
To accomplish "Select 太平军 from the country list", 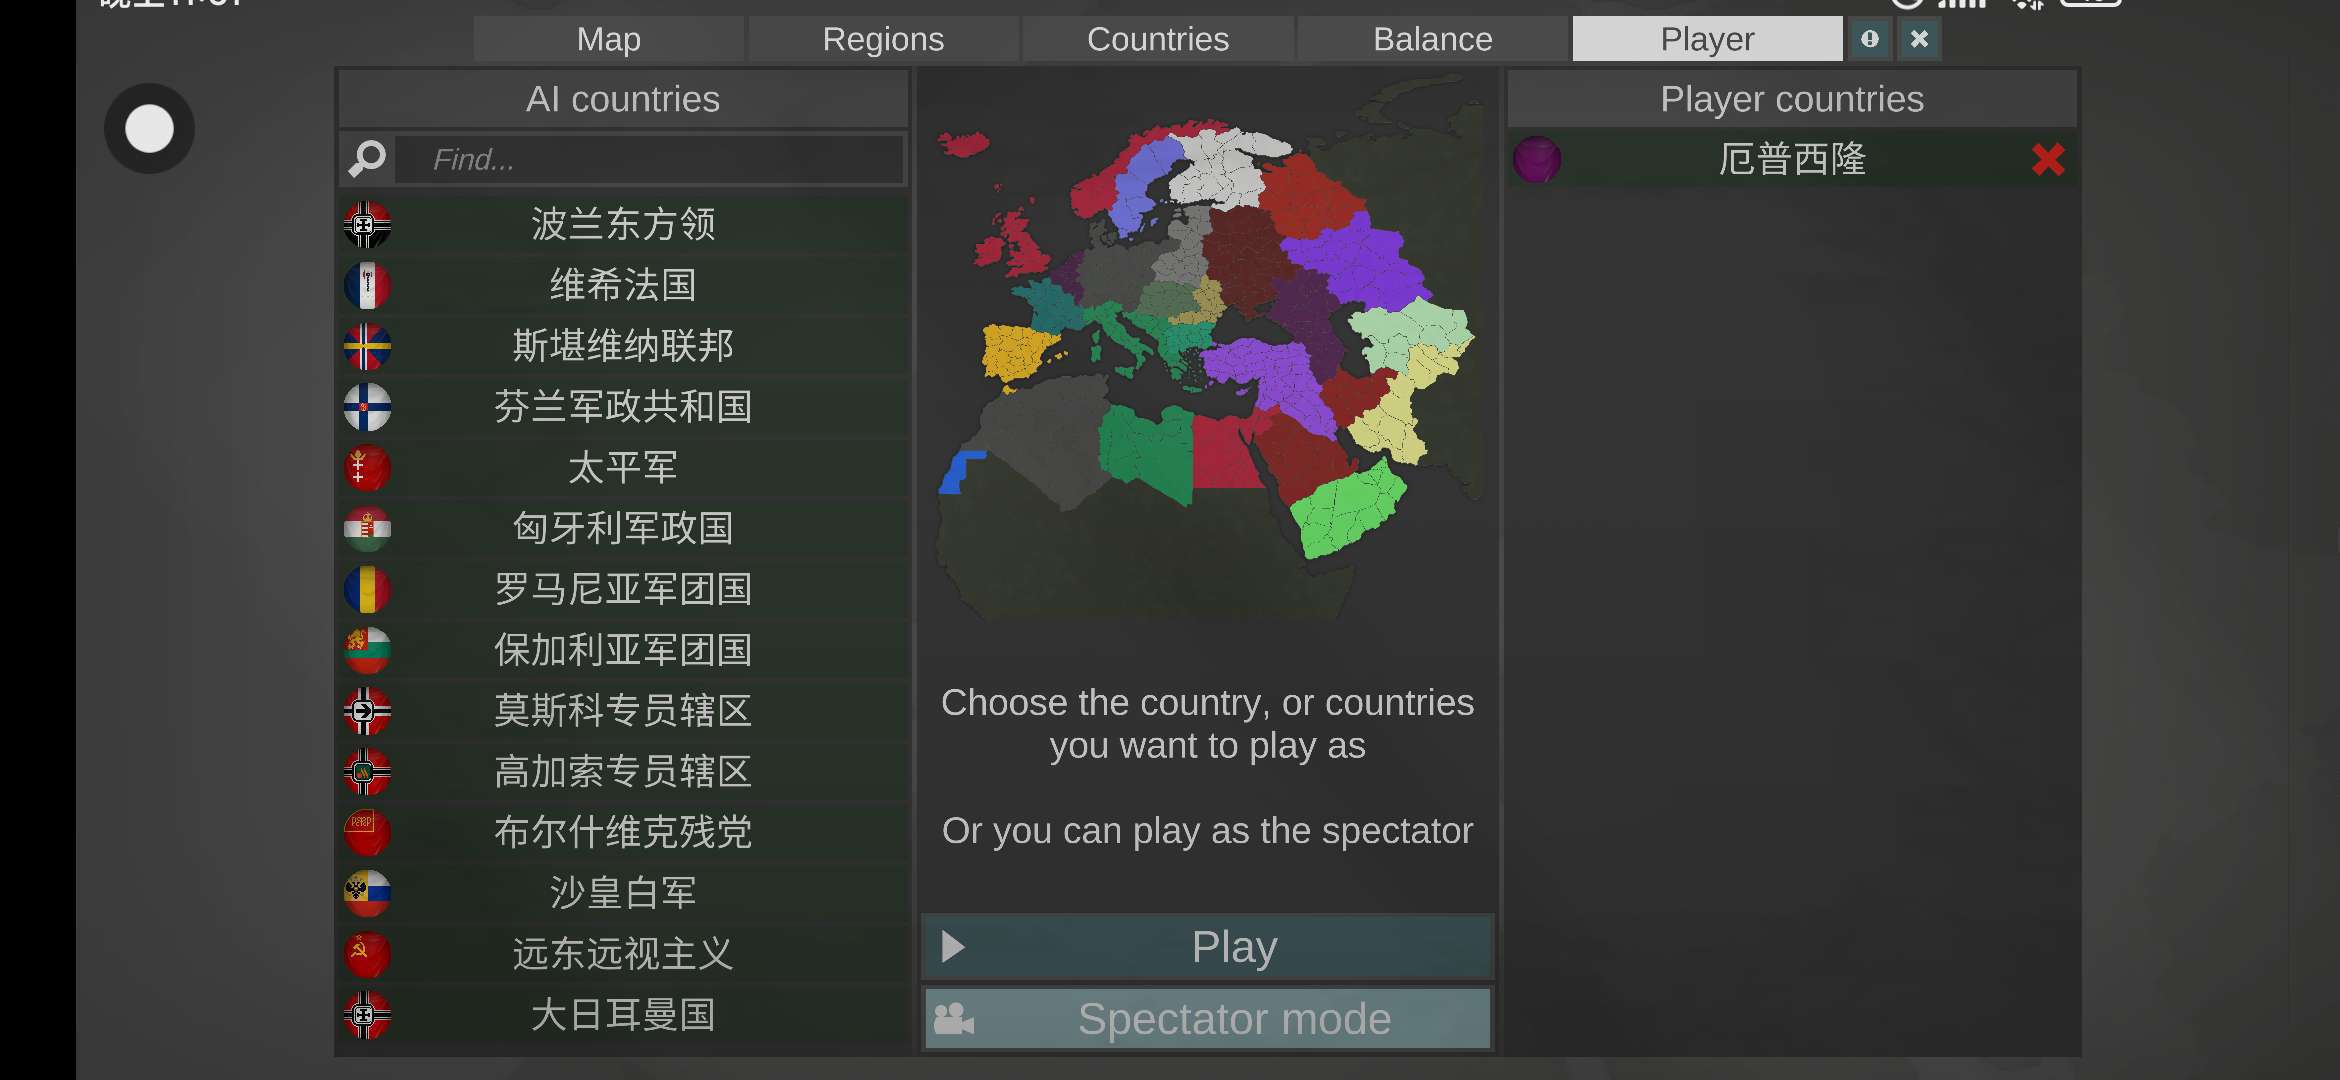I will tap(622, 468).
